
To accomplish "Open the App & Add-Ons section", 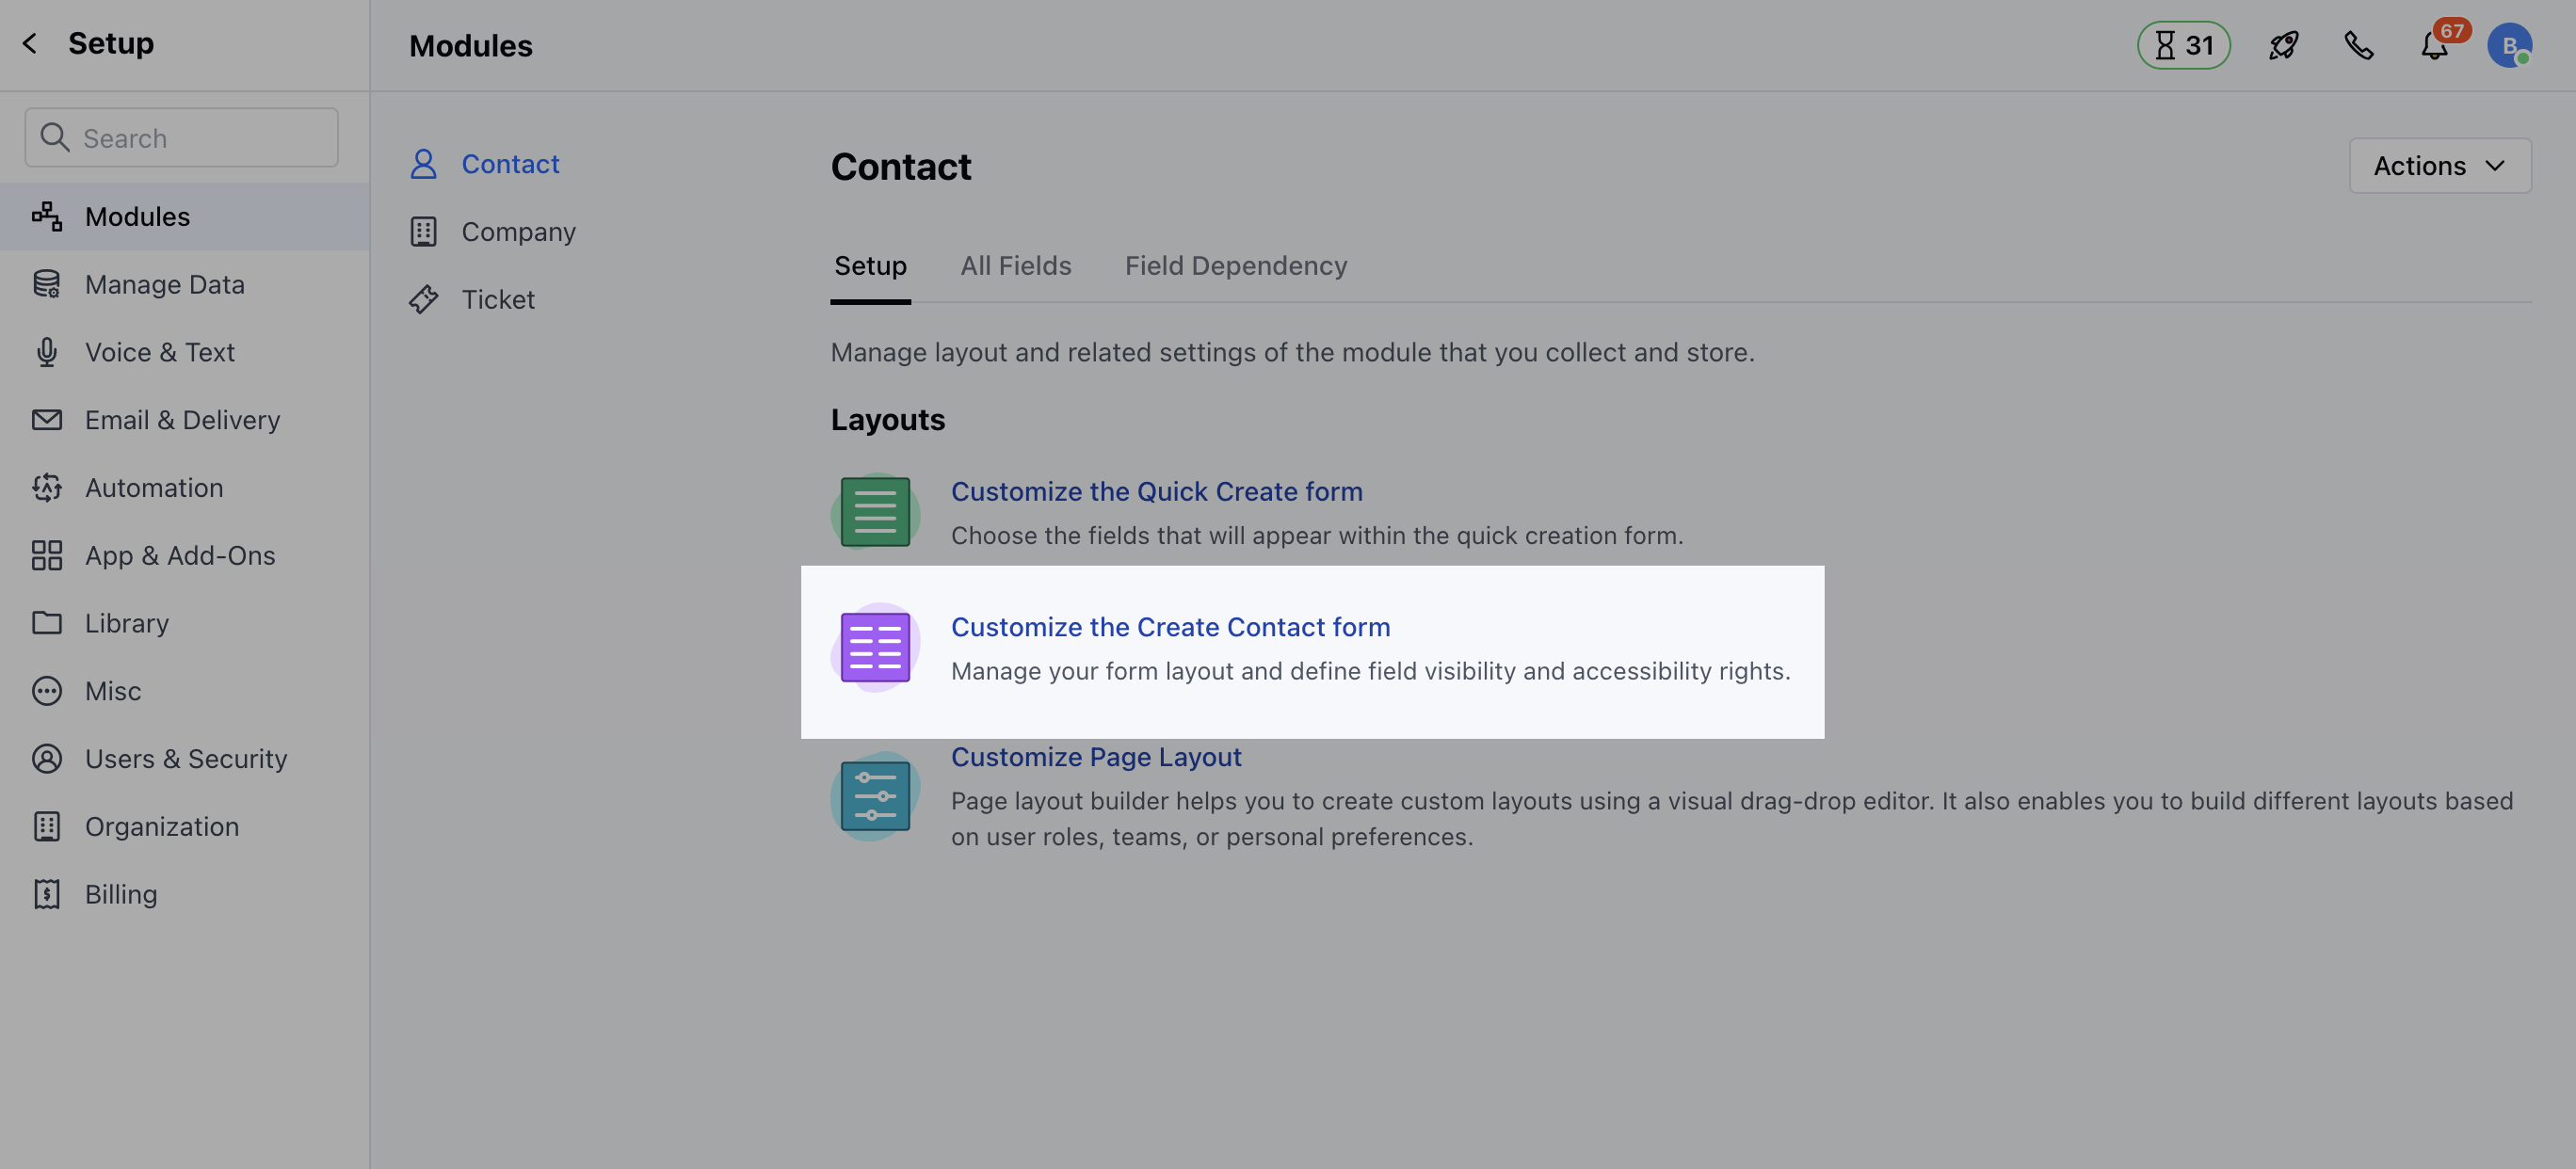I will 180,555.
